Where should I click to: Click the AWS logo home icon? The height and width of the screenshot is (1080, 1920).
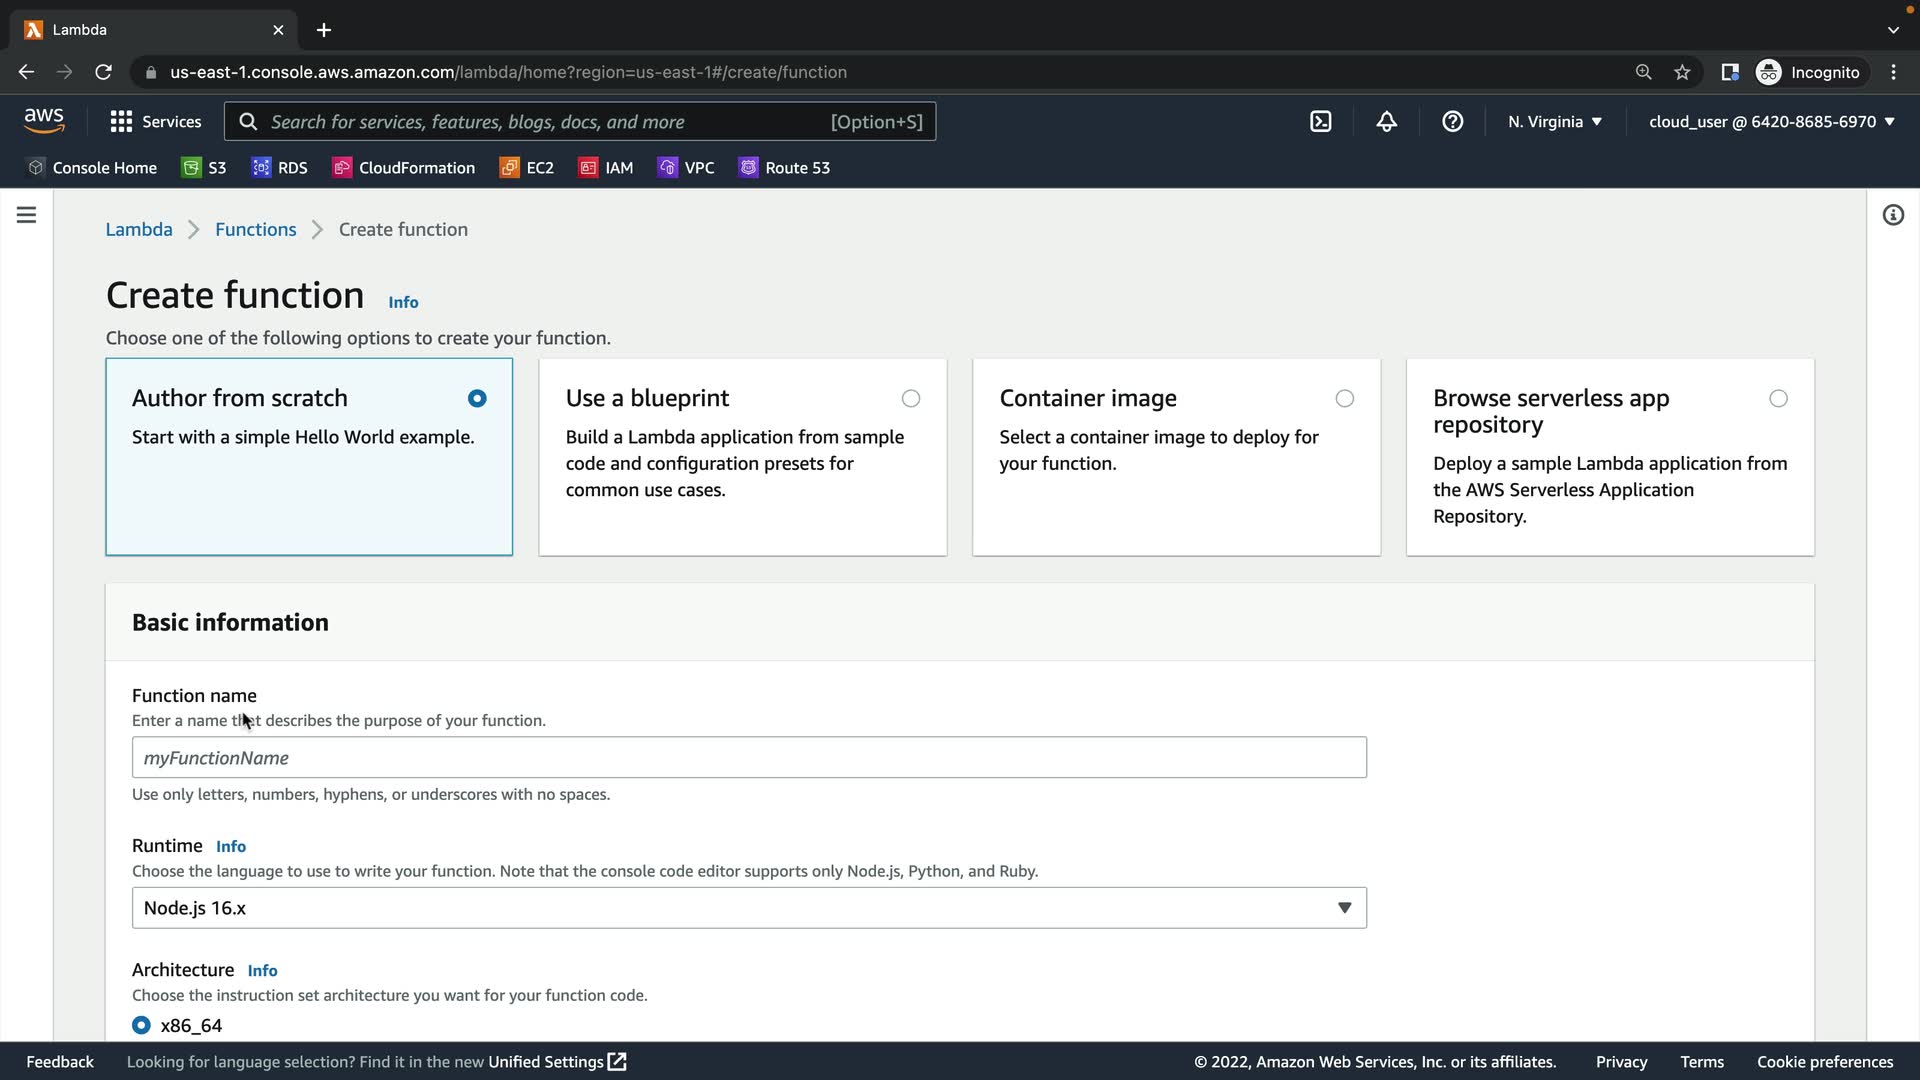click(44, 121)
